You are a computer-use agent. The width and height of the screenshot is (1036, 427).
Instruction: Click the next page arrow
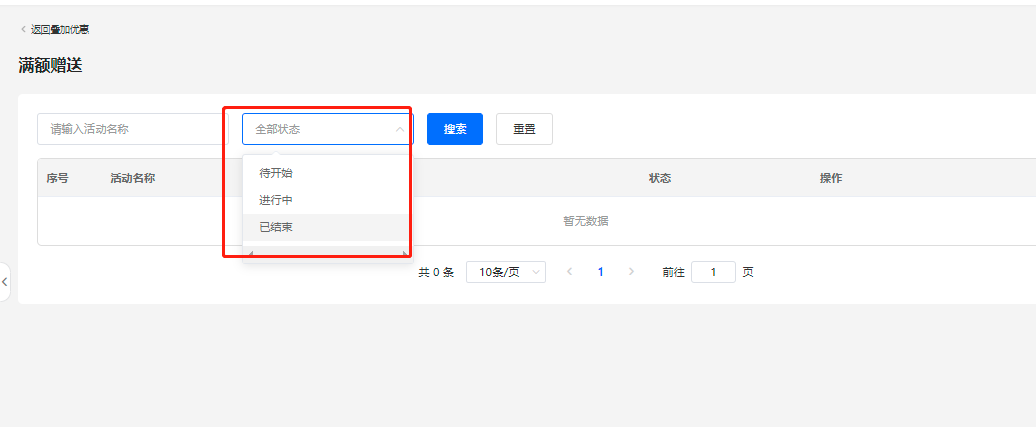point(631,272)
